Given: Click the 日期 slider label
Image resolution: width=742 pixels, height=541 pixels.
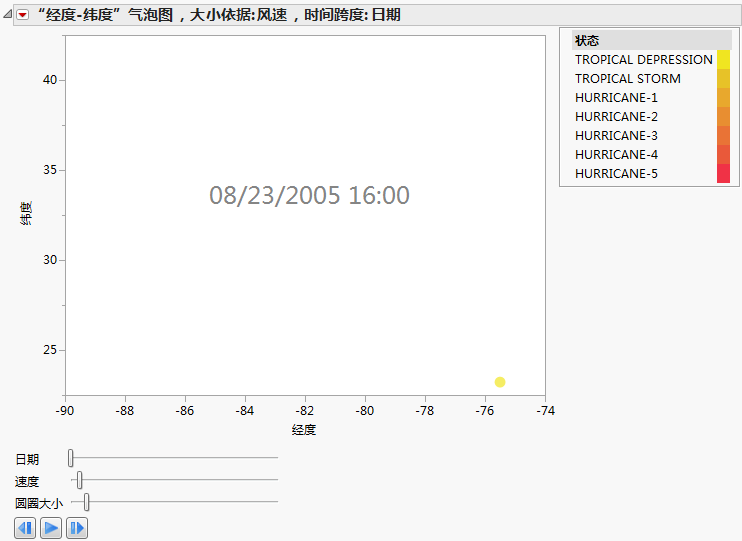Looking at the screenshot, I should pyautogui.click(x=27, y=459).
